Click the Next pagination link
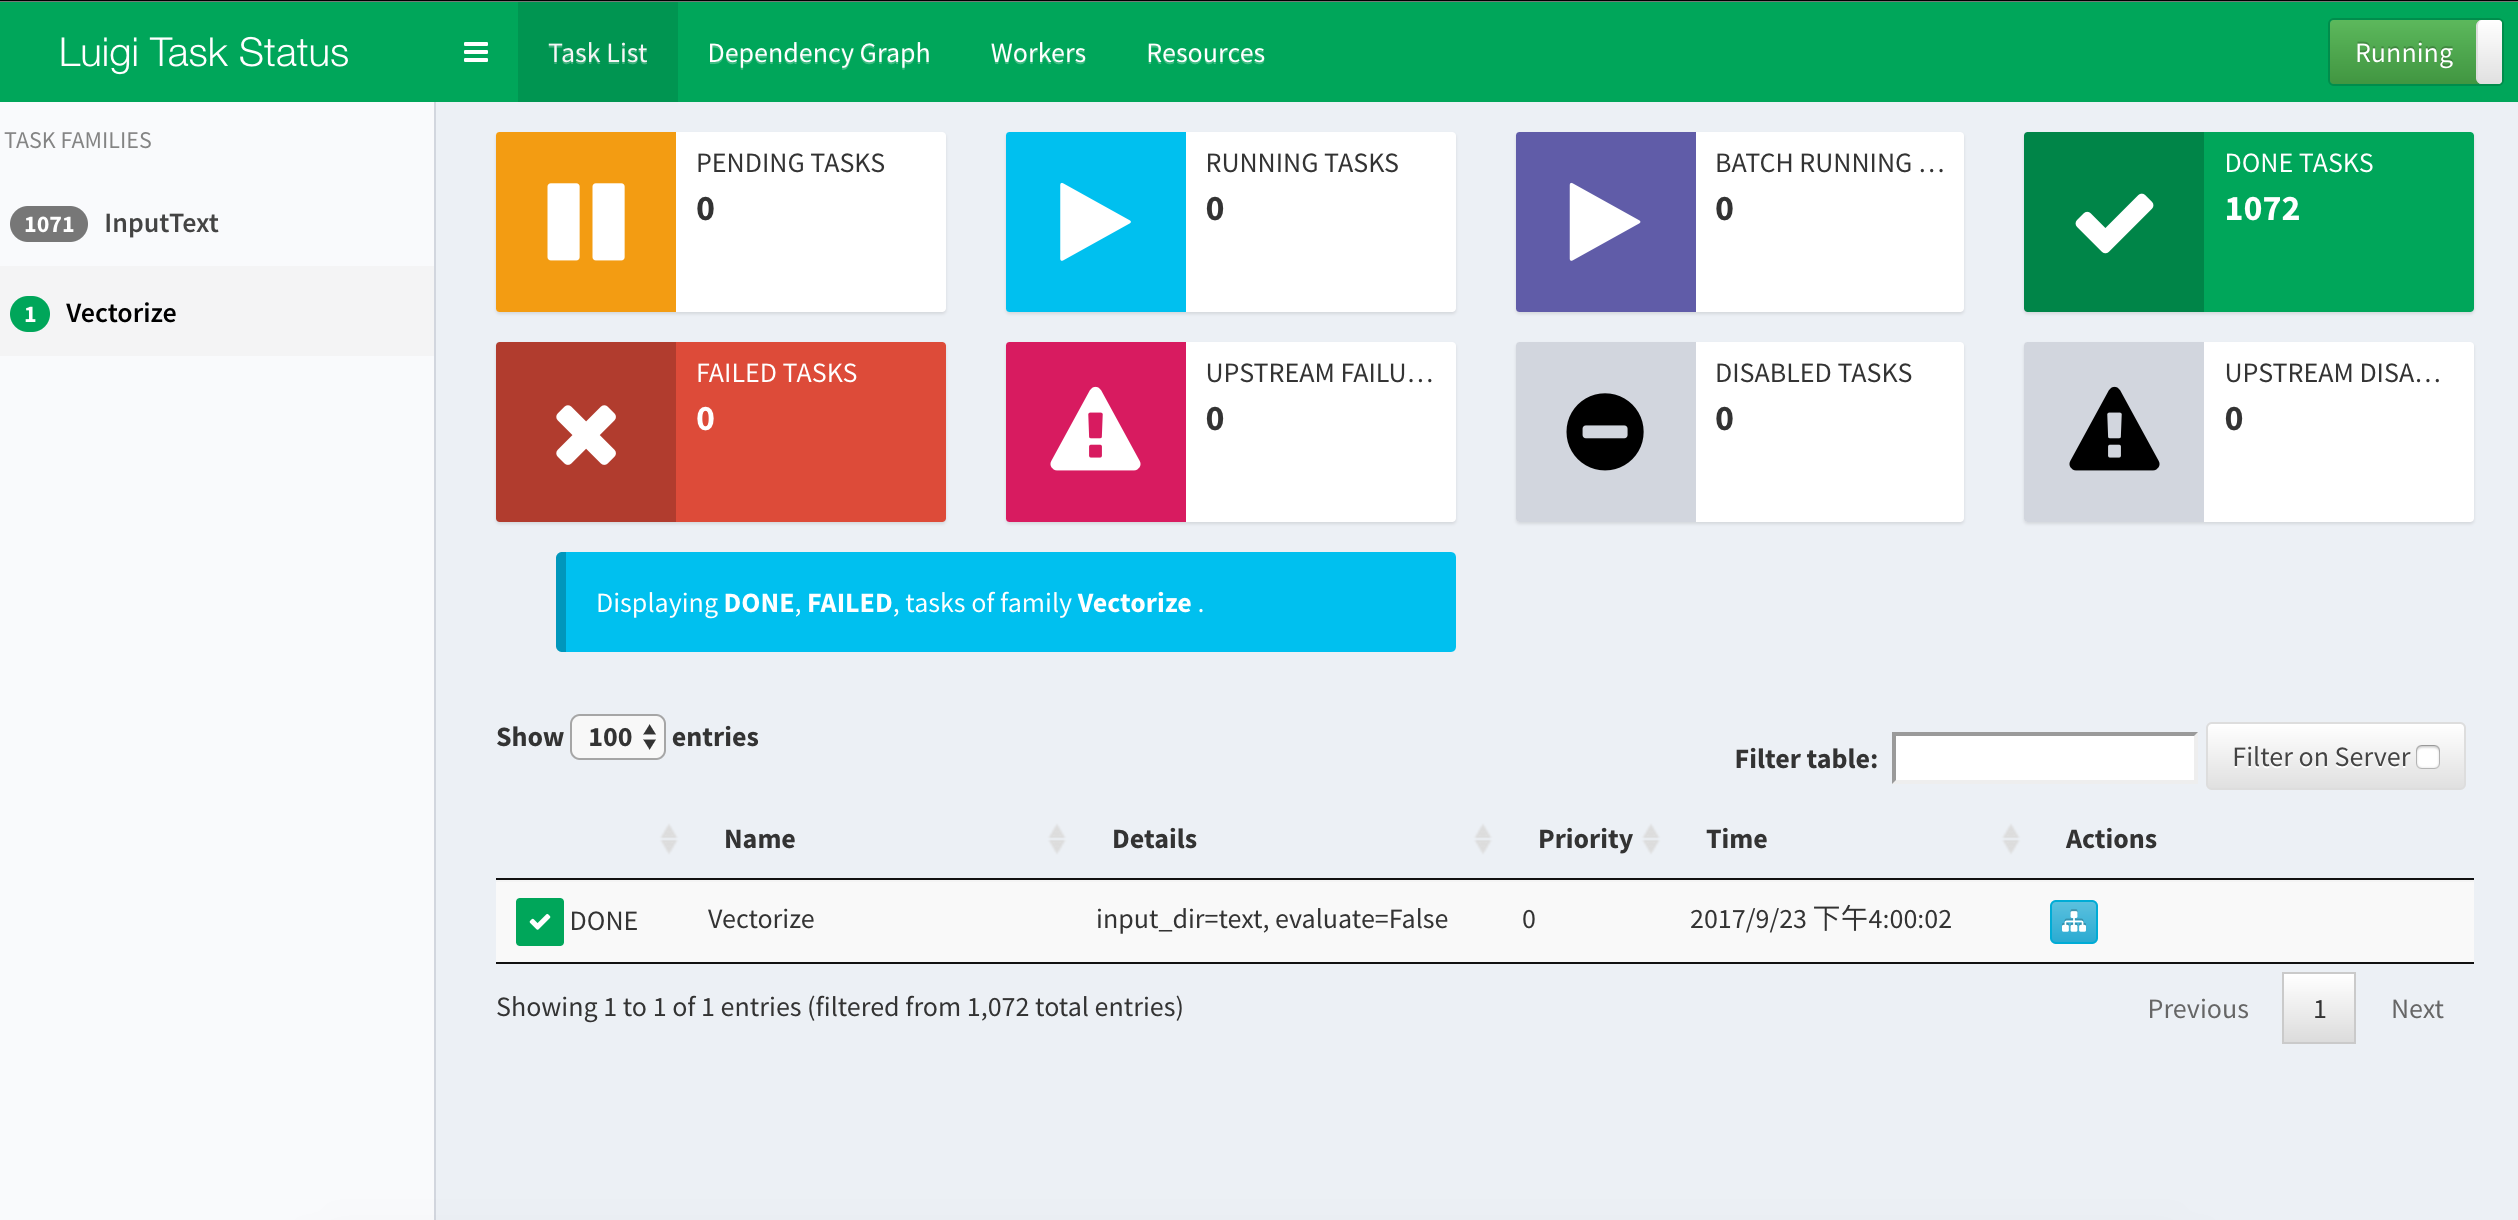 click(x=2416, y=1008)
